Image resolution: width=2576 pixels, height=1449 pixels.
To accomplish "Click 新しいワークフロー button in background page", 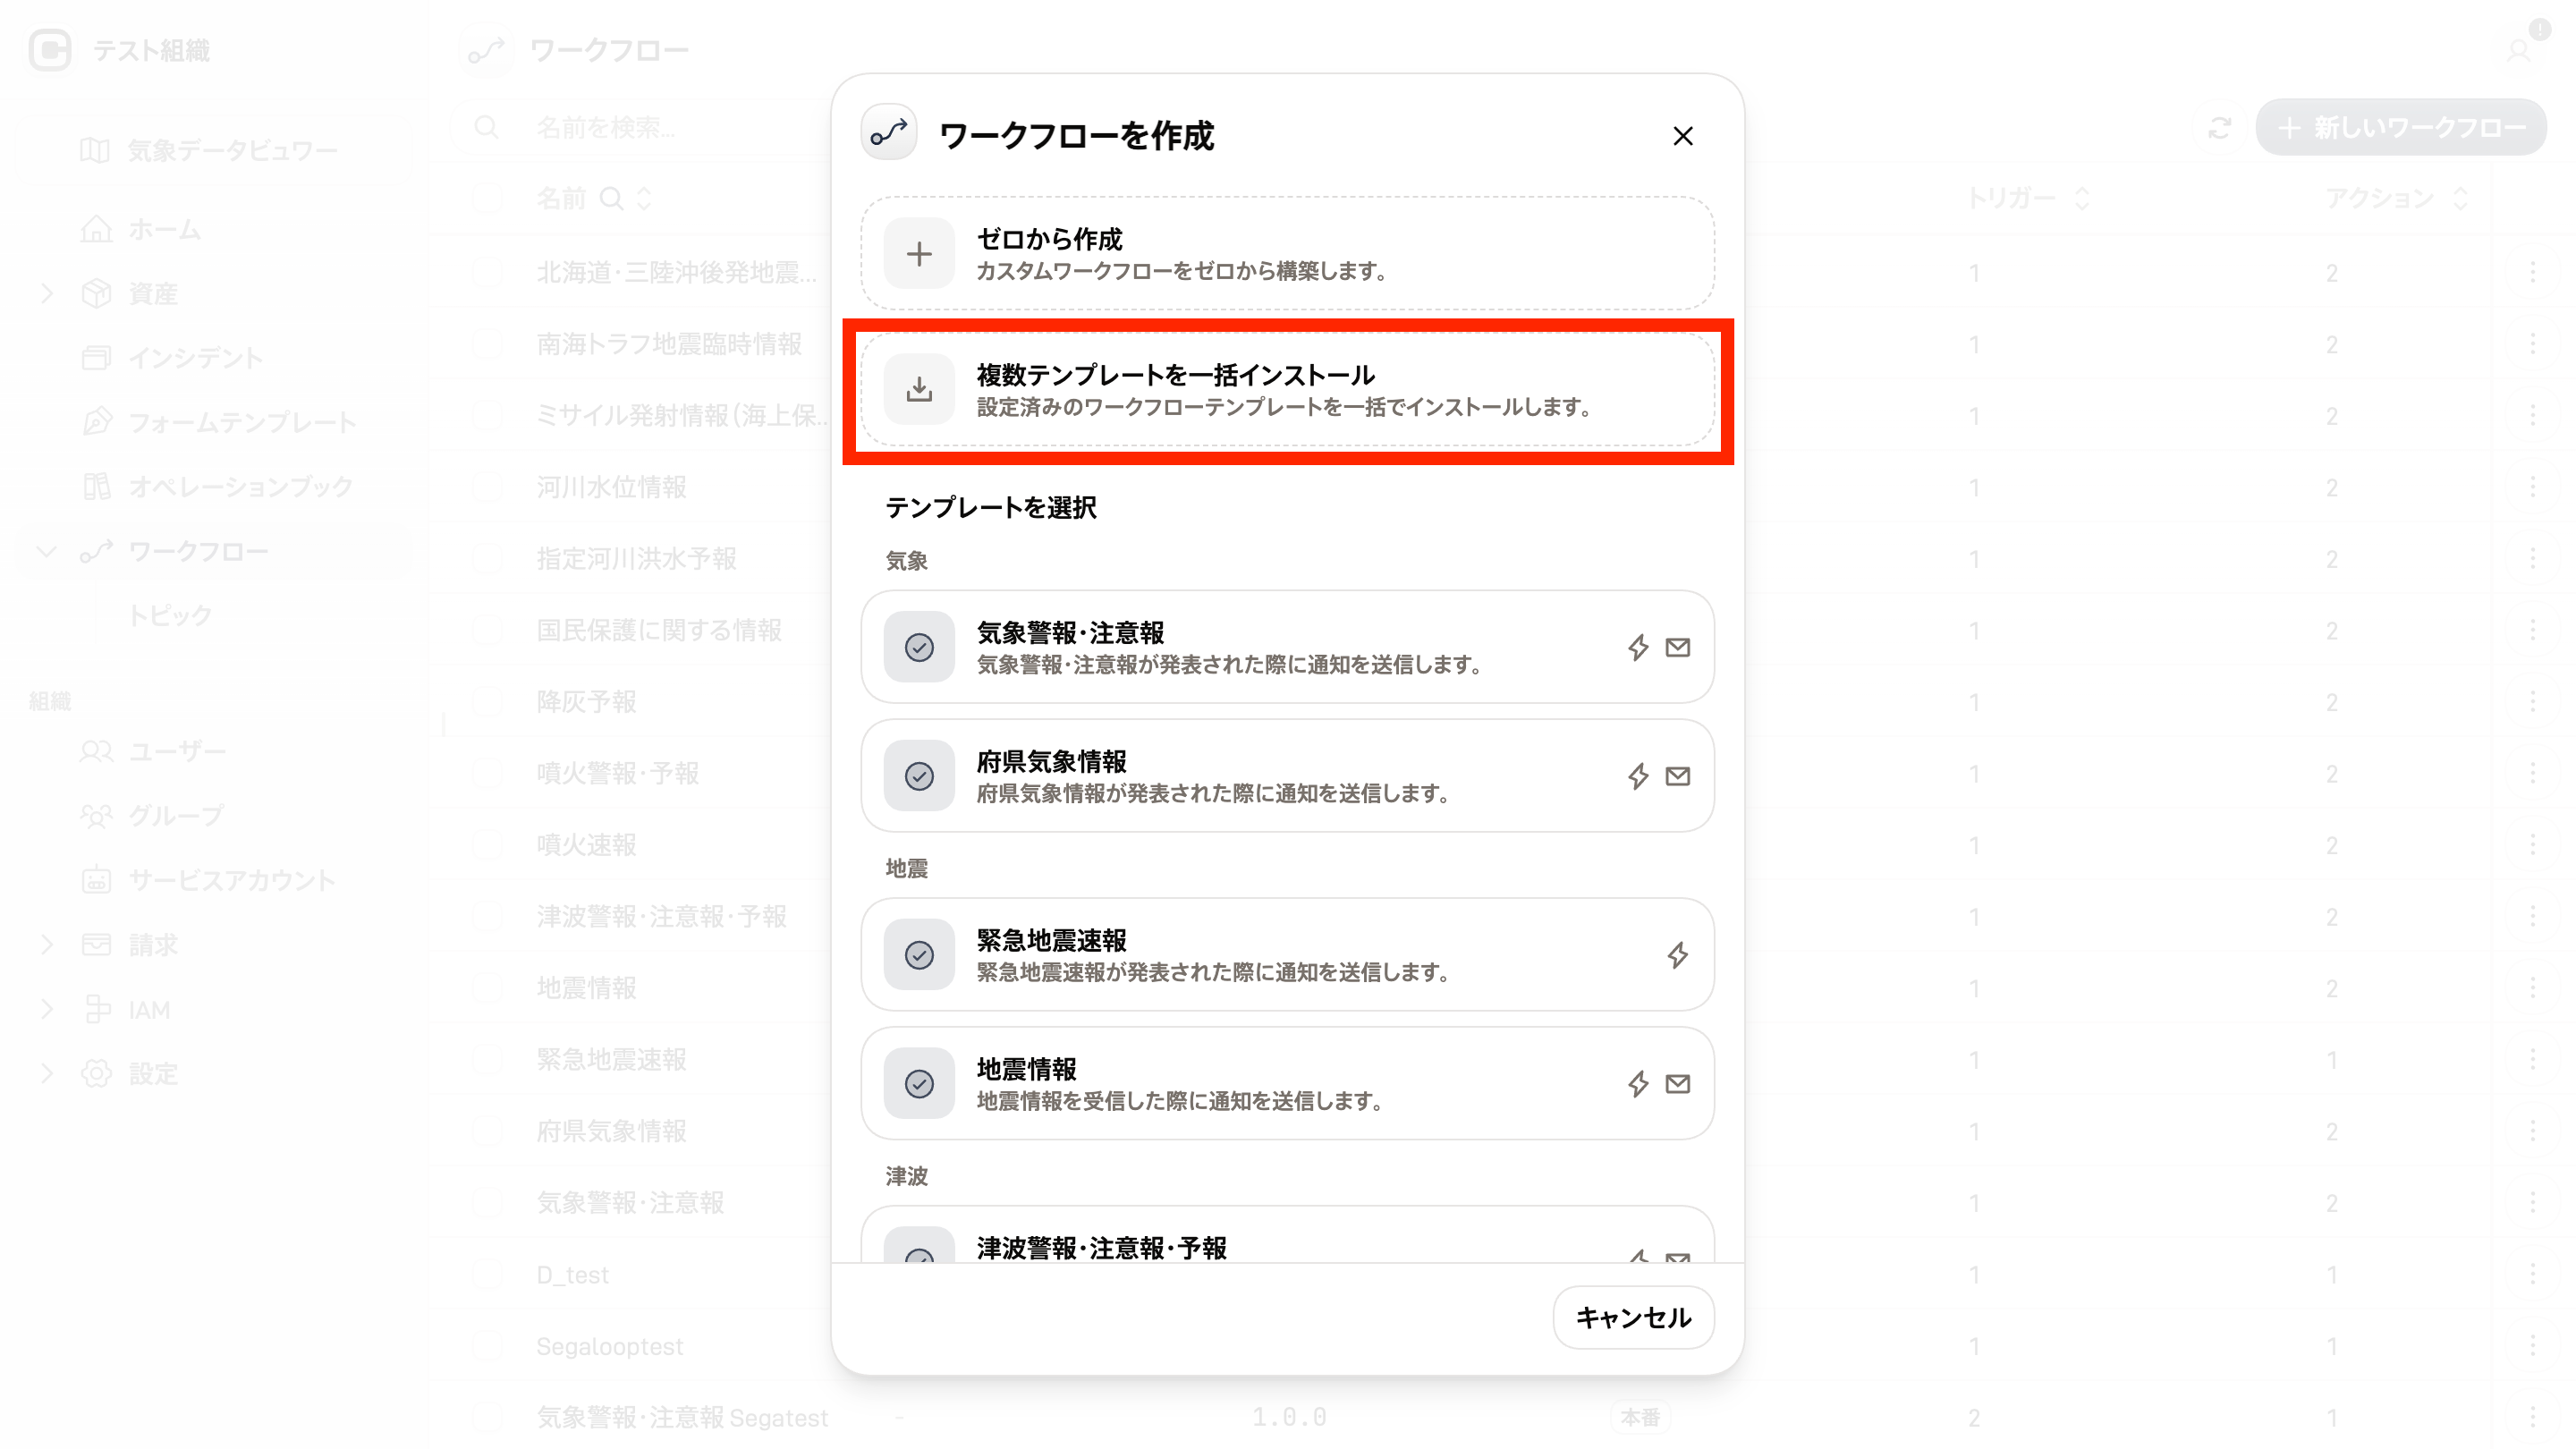I will [2401, 127].
